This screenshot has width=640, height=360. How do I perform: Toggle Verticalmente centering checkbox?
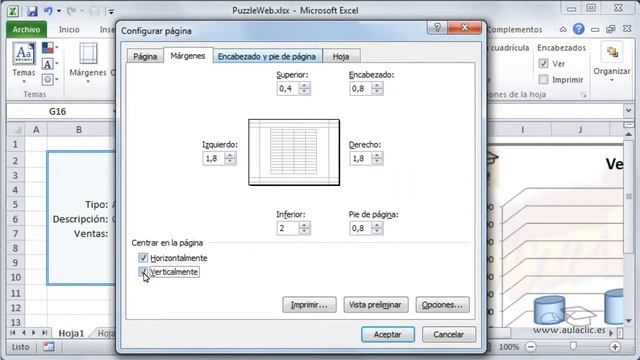(x=143, y=271)
